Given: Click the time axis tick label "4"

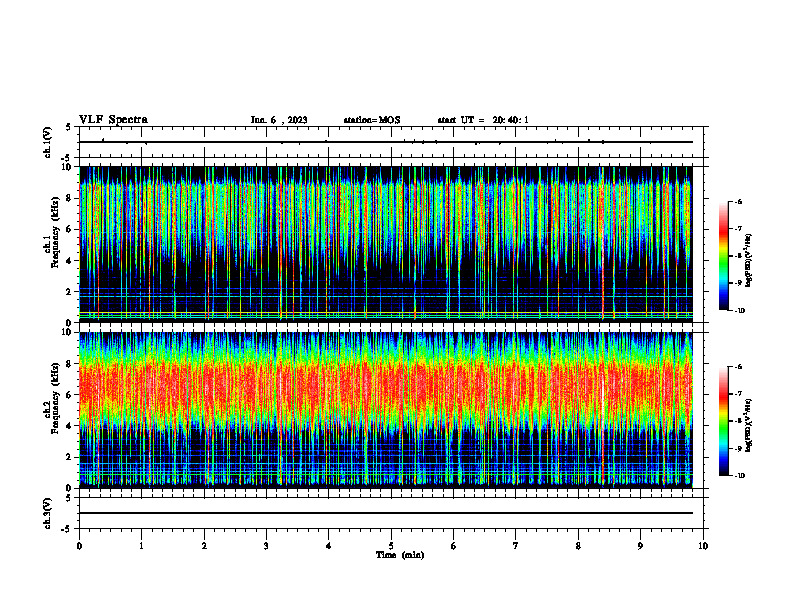Looking at the screenshot, I should point(329,546).
